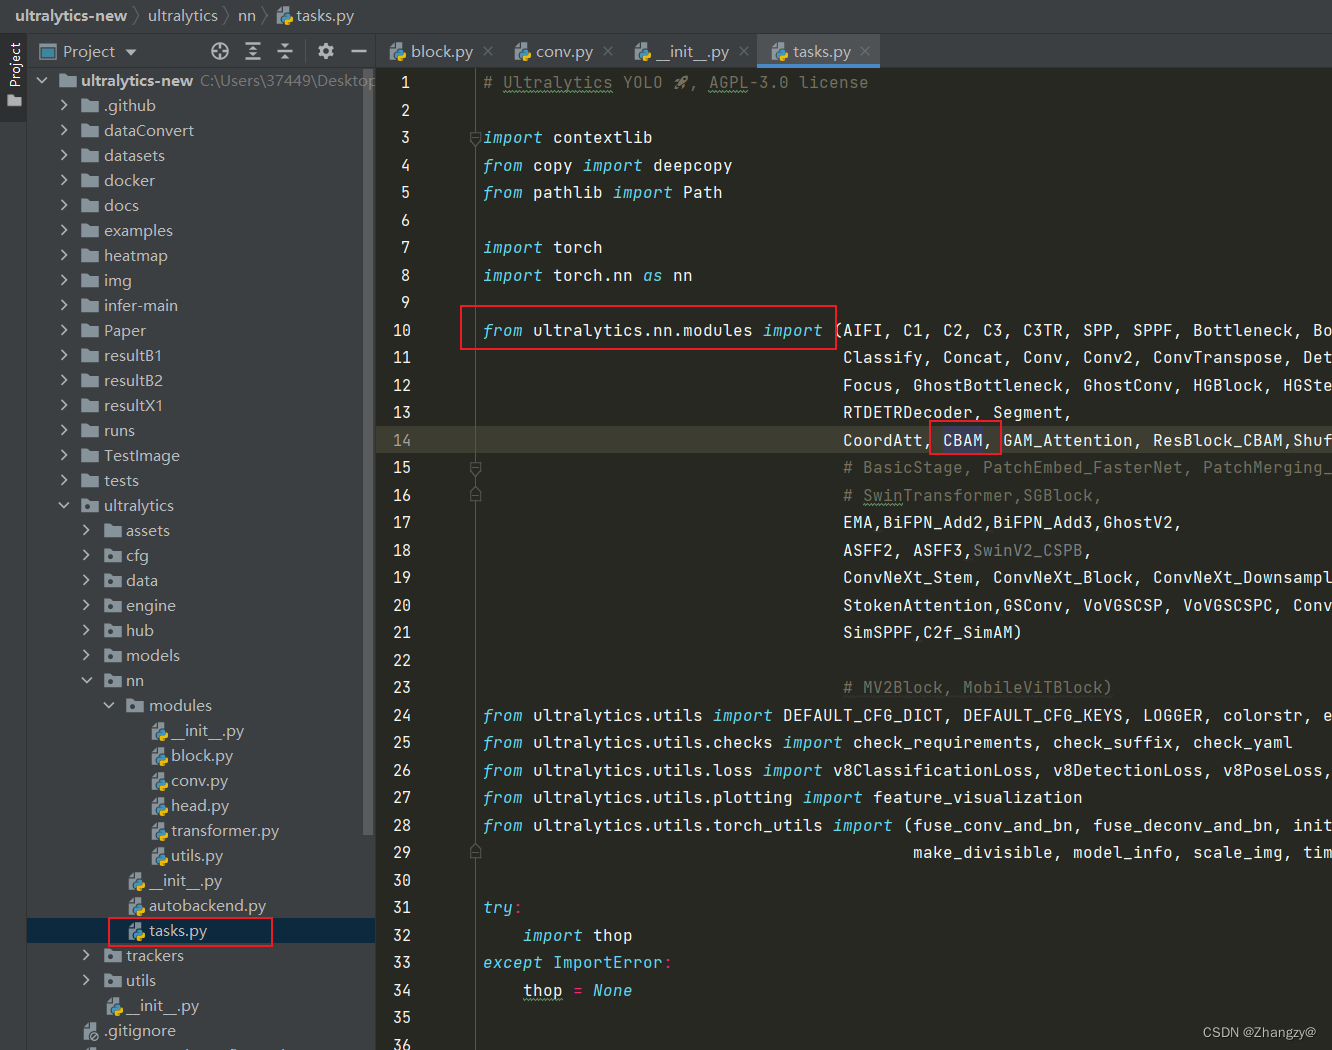Screen dimensions: 1332x1050
Task: Expand the datasets folder
Action: tap(64, 155)
